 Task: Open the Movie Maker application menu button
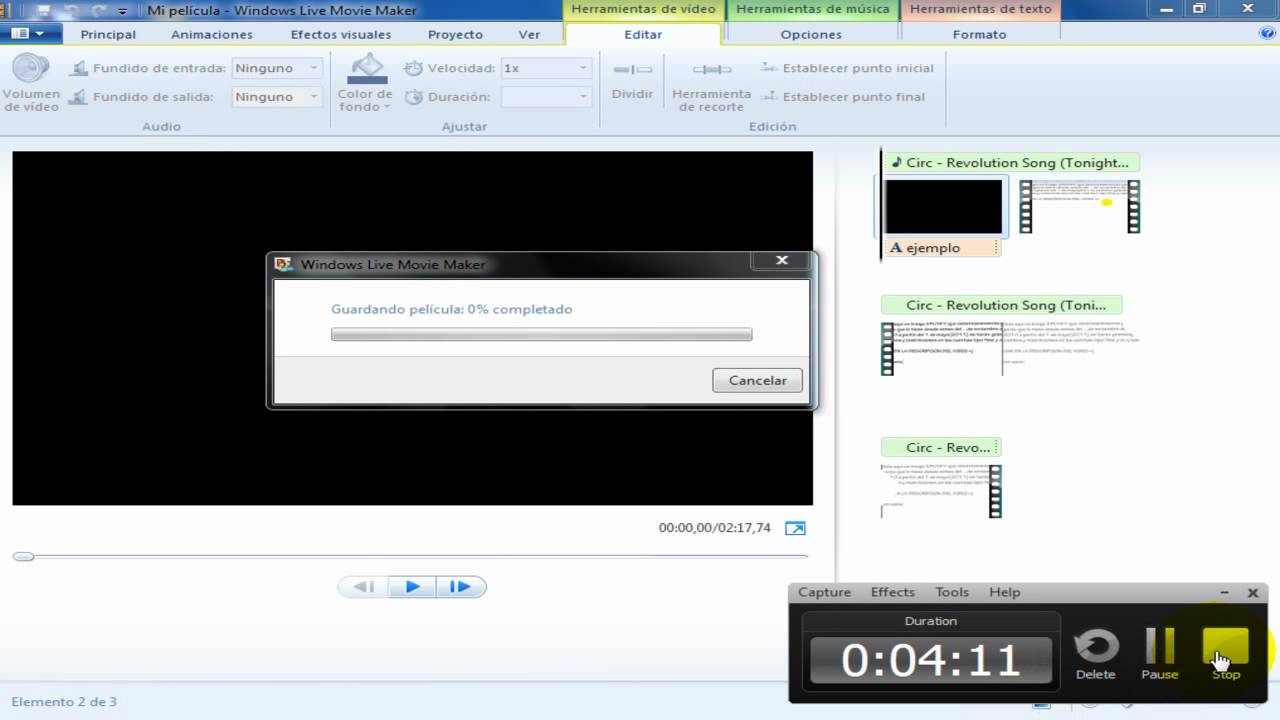[x=27, y=33]
